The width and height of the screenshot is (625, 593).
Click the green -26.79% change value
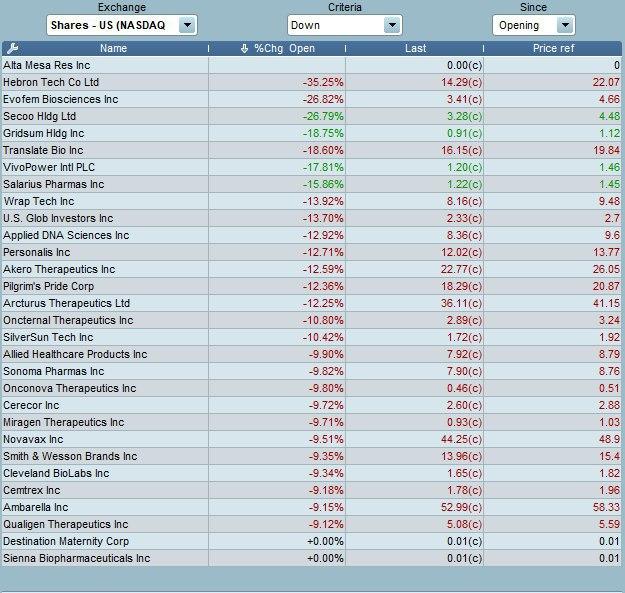click(323, 116)
